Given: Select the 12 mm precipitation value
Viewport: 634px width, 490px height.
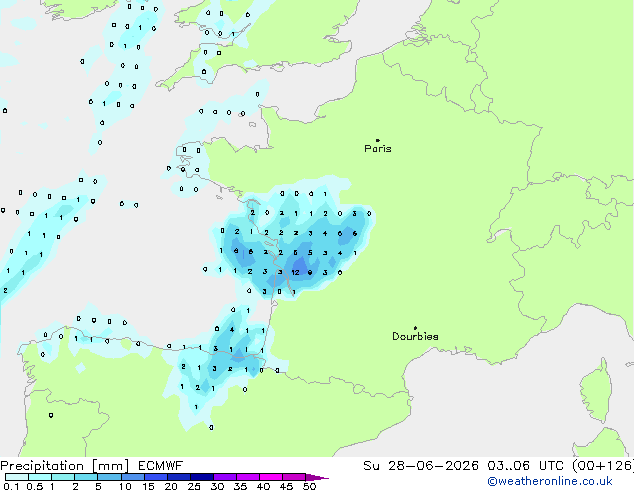Looking at the screenshot, I should [x=295, y=272].
